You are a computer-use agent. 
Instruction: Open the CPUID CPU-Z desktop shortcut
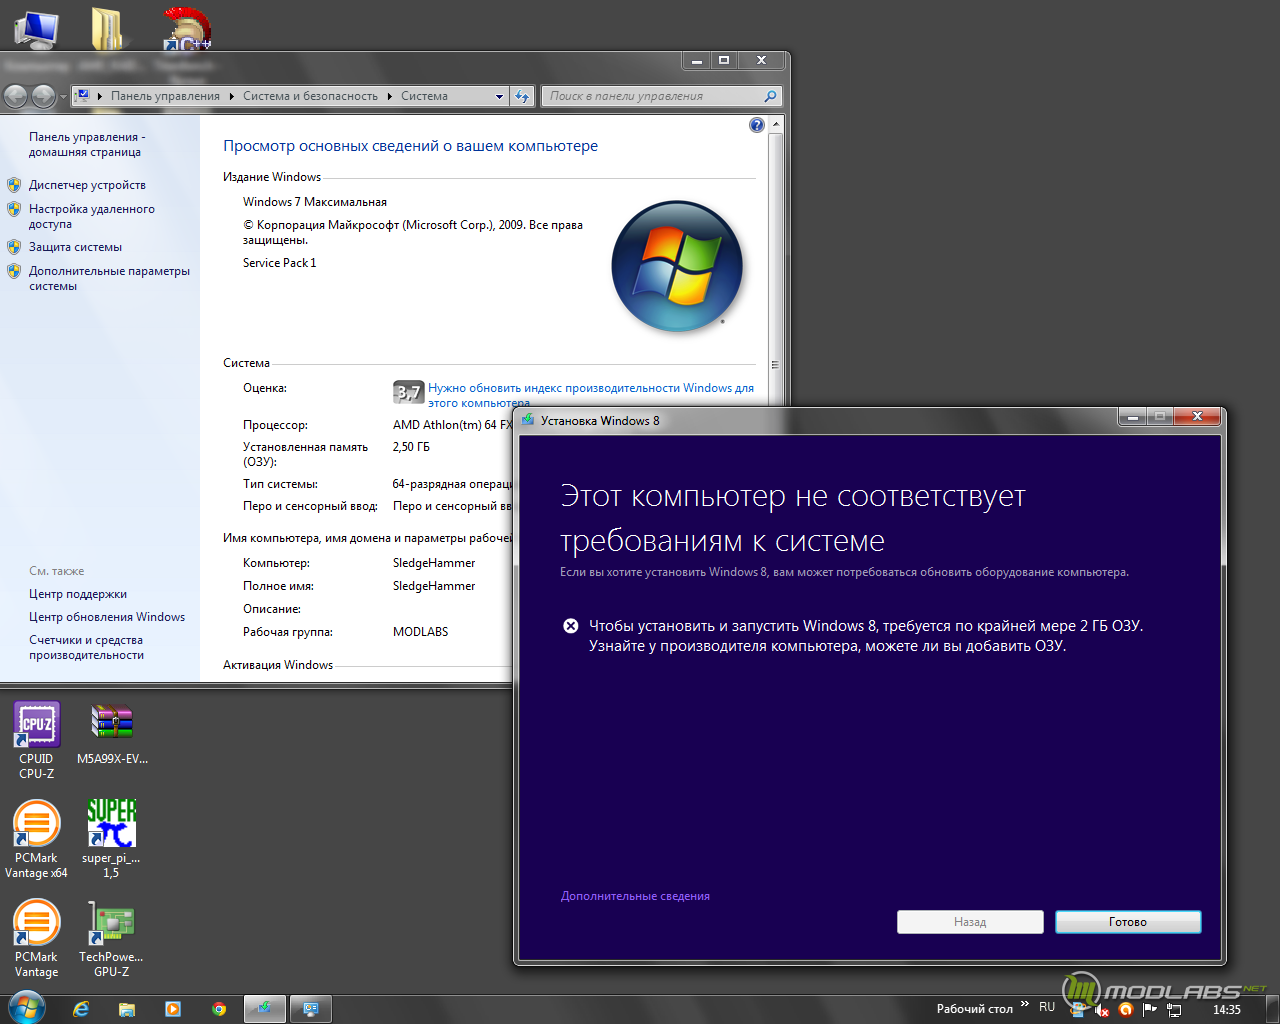pyautogui.click(x=36, y=740)
